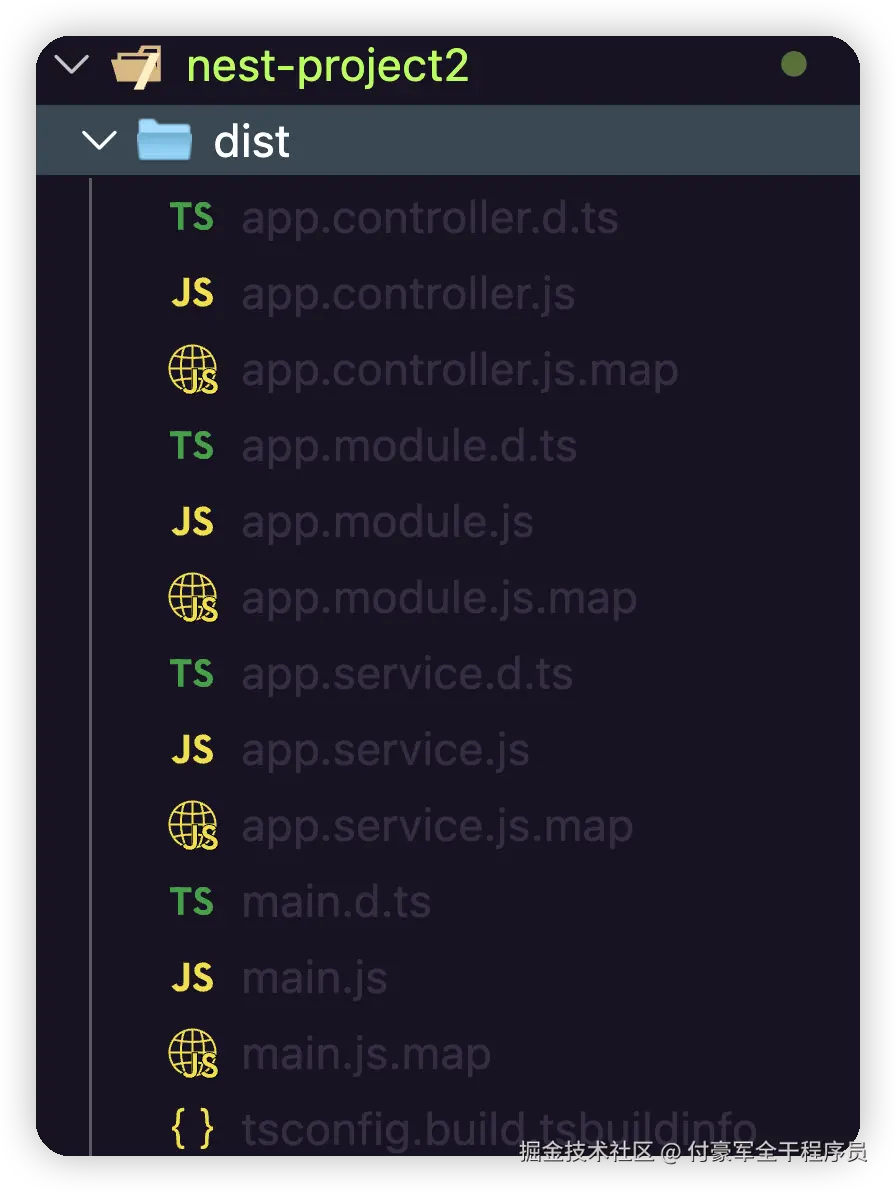Image resolution: width=896 pixels, height=1192 pixels.
Task: Open the app.module.js file
Action: pos(388,523)
